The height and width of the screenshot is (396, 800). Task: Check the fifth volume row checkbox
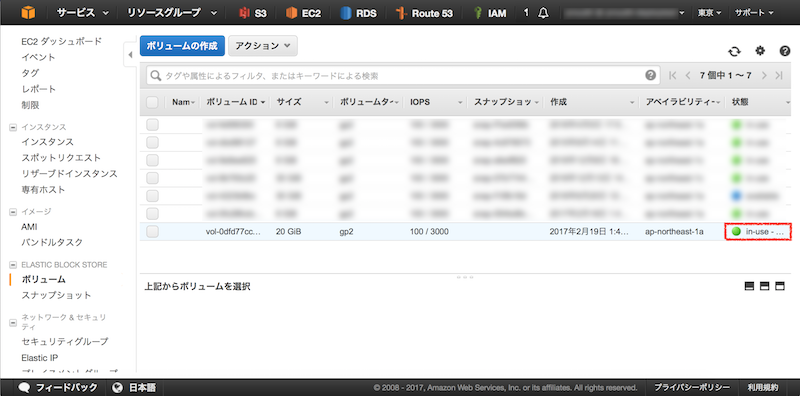(x=152, y=195)
